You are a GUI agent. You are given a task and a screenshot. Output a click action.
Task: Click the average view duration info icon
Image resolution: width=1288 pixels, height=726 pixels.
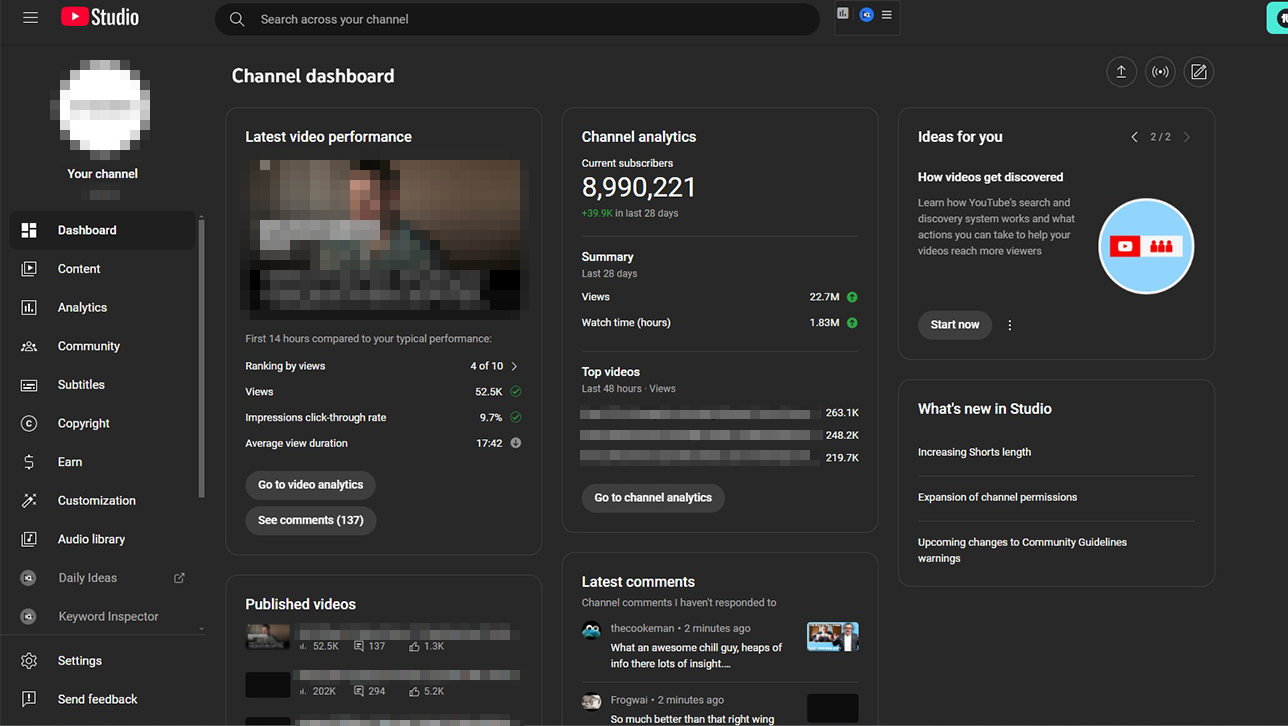(516, 443)
